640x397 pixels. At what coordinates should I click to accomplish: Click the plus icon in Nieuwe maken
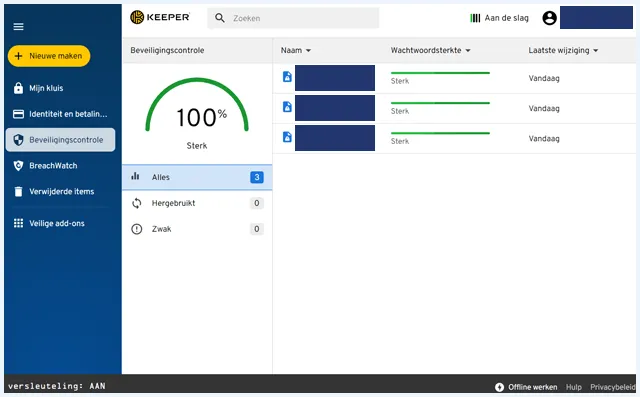(18, 56)
